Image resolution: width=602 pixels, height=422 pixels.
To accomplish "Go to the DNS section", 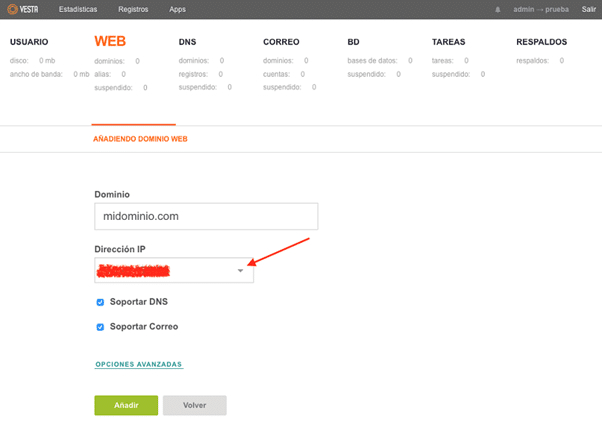I will (187, 43).
